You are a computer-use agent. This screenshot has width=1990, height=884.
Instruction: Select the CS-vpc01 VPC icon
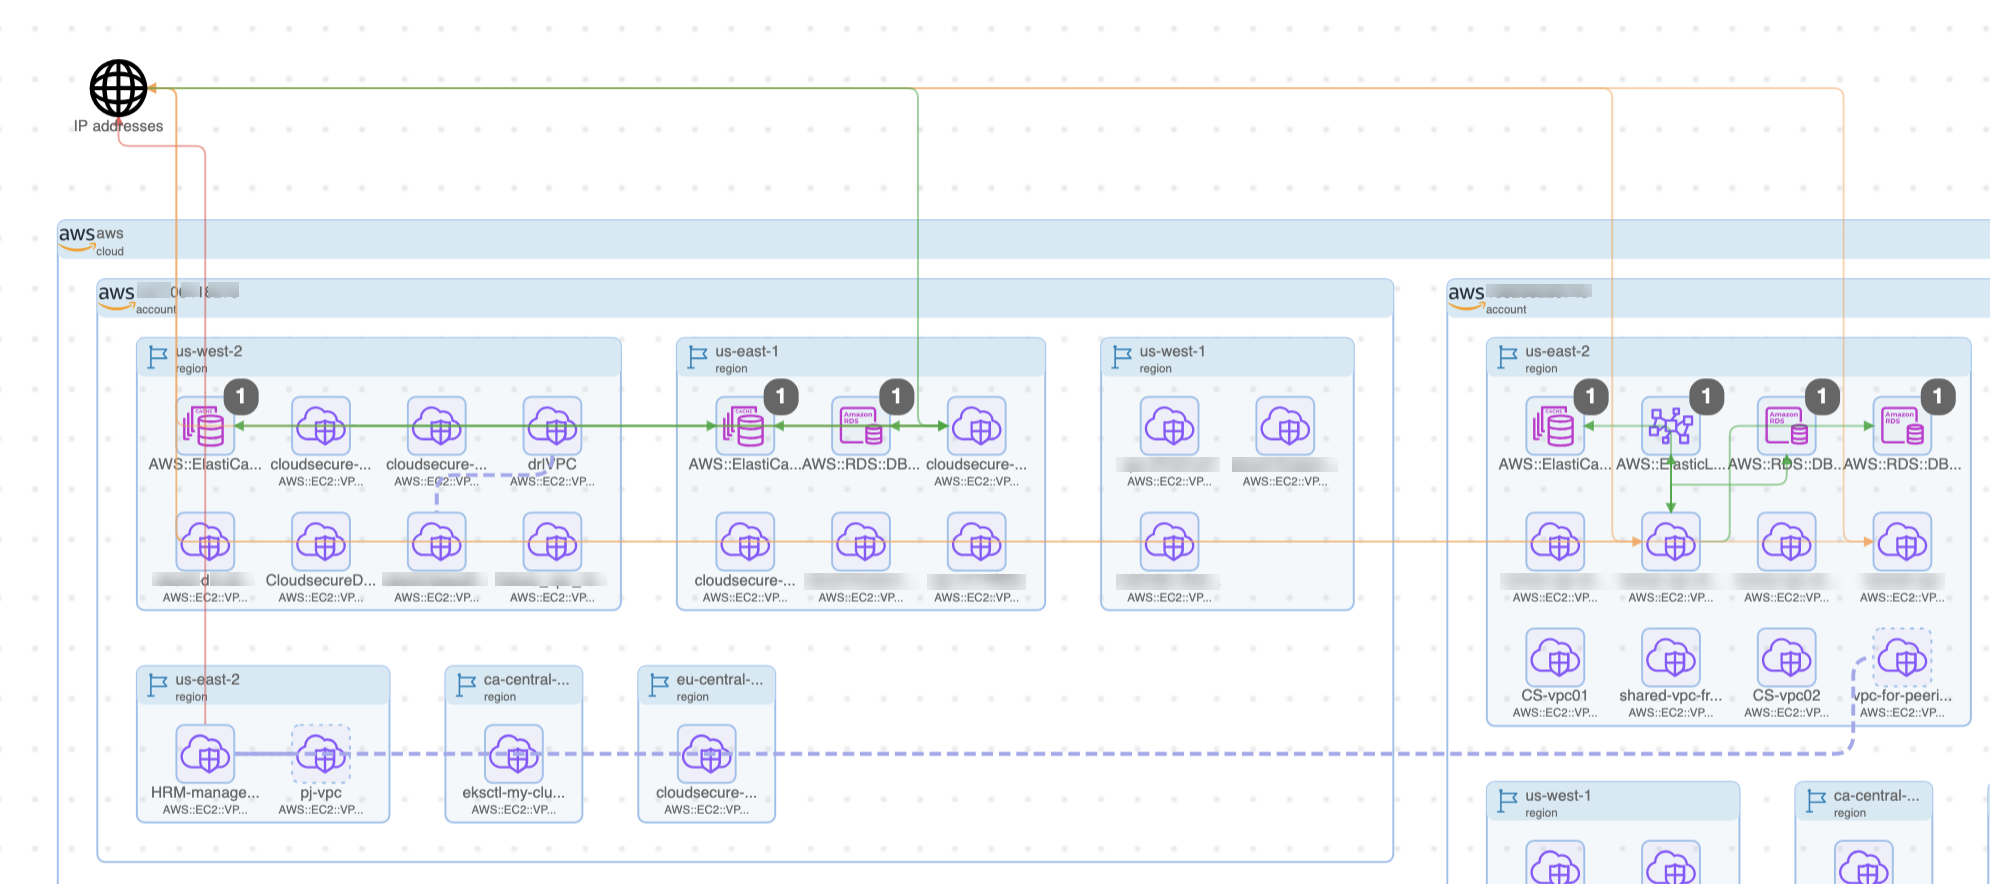tap(1555, 657)
